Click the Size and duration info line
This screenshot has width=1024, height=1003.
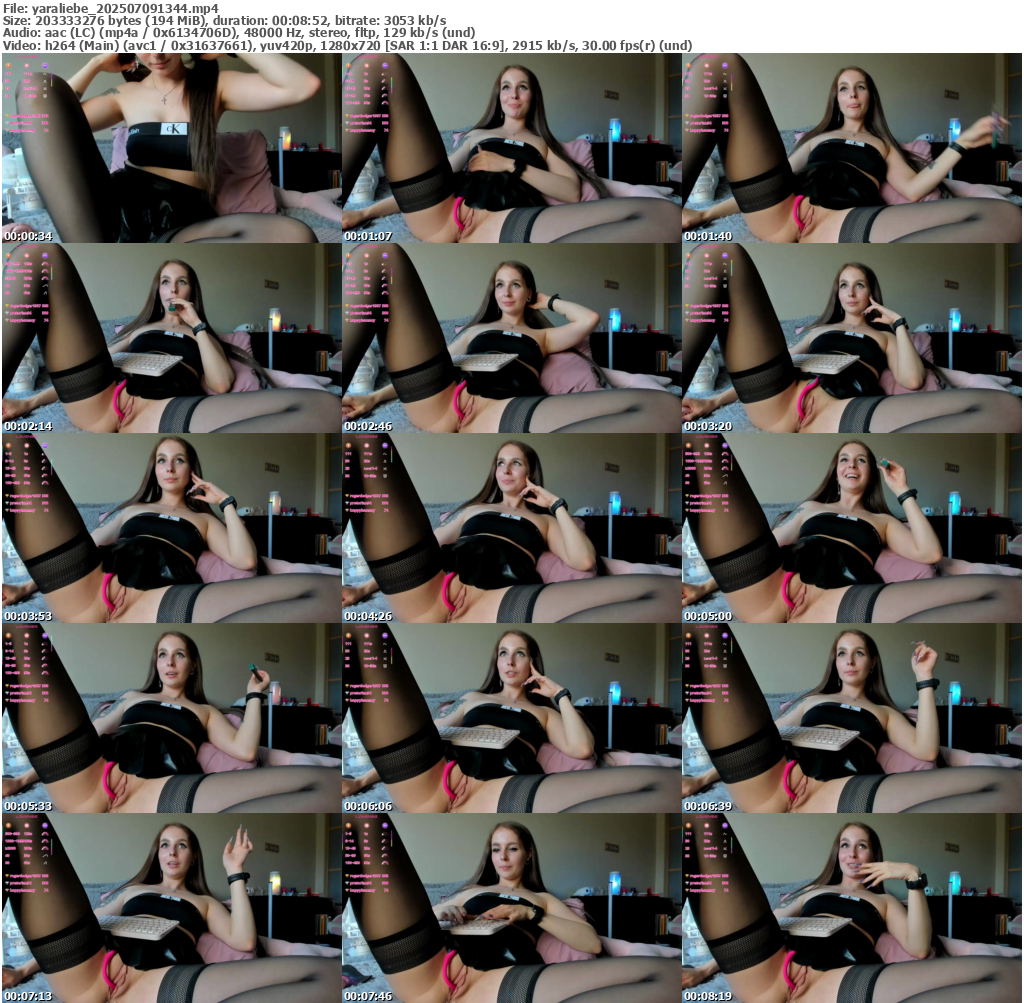224,20
